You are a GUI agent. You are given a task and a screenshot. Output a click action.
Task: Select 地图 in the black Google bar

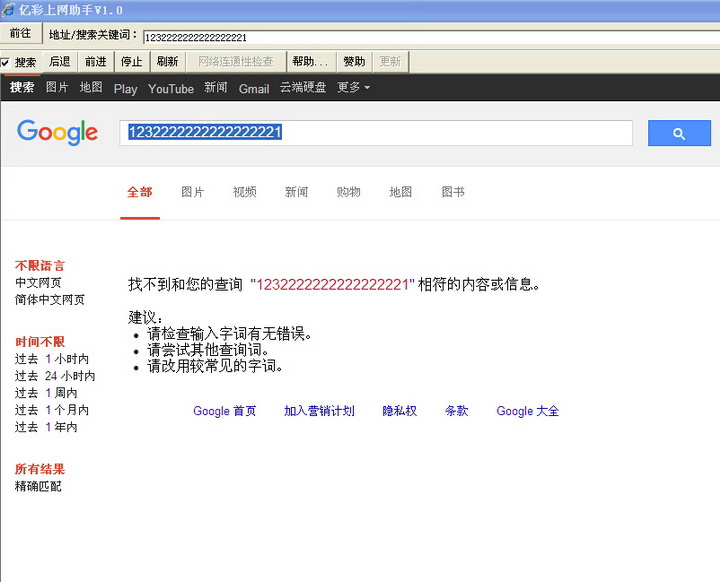pyautogui.click(x=91, y=87)
